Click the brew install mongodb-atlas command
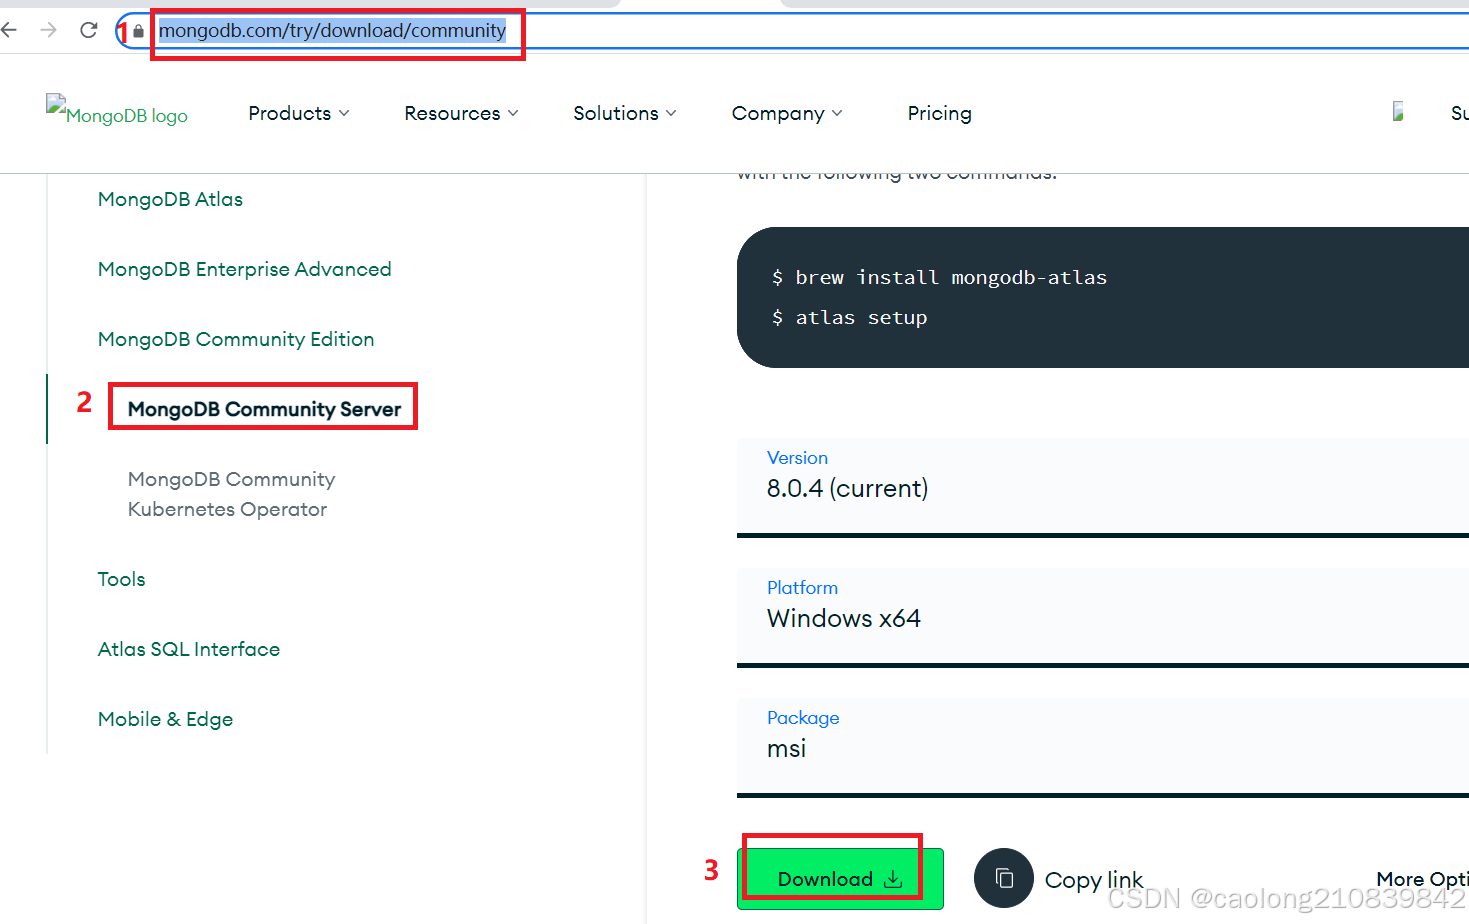Screen dimensions: 1469x924 pyautogui.click(x=939, y=277)
